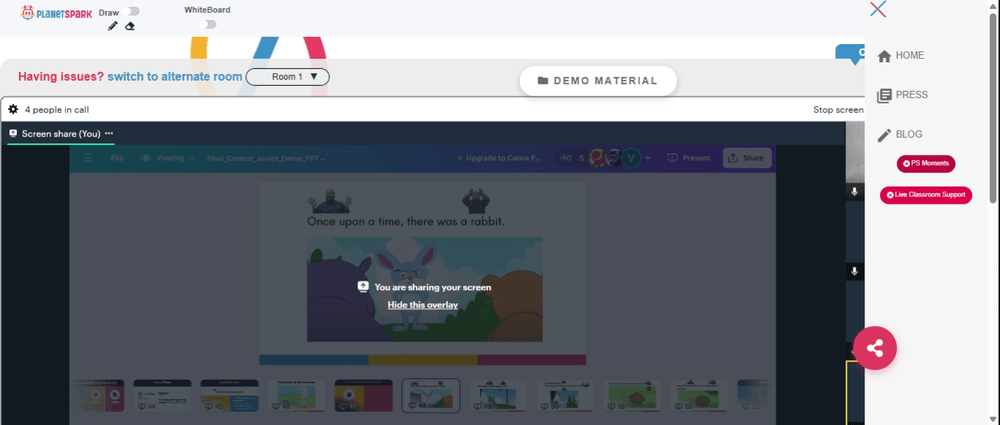1000x425 pixels.
Task: Toggle the Draw switch
Action: click(133, 11)
